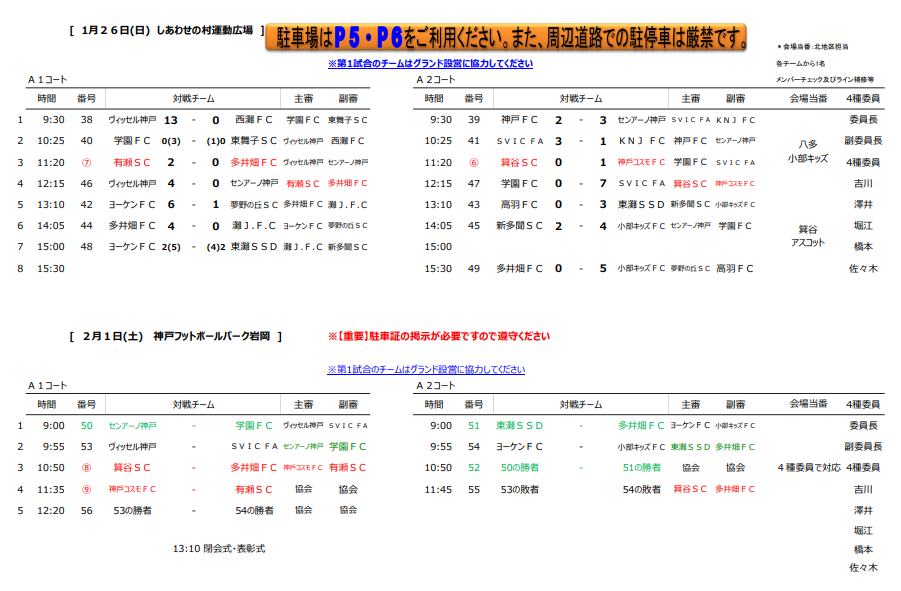Click the 54の敗者 cell
Image resolution: width=901 pixels, height=591 pixels.
click(x=641, y=489)
